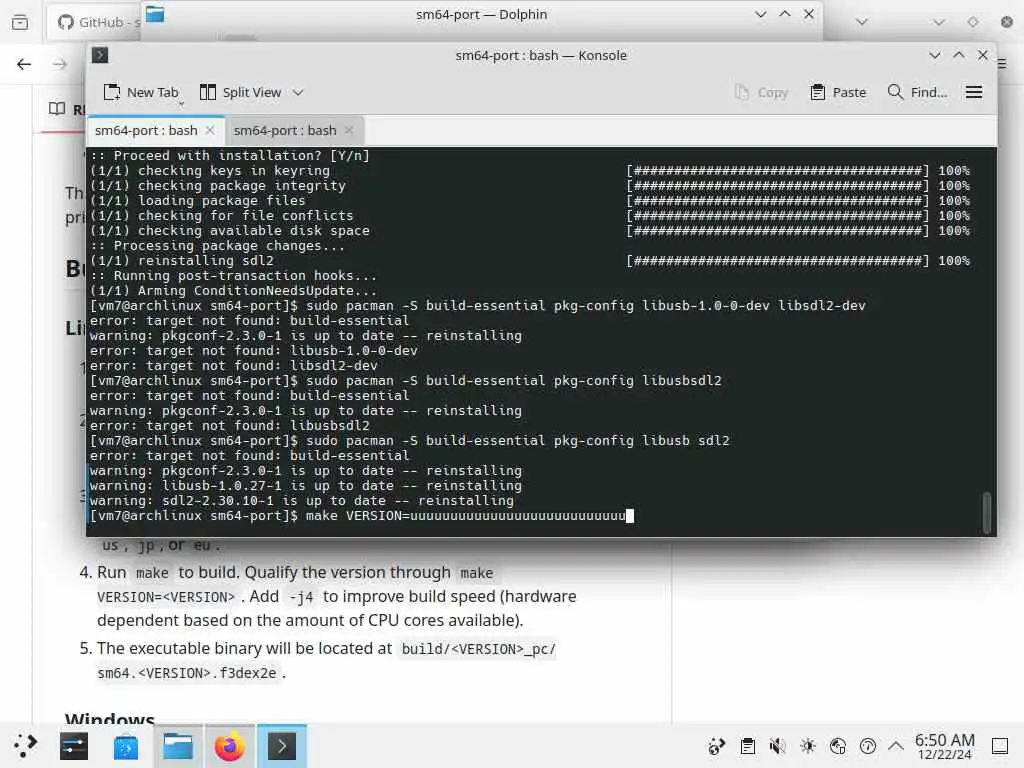1024x768 pixels.
Task: Click the Konsole terminal icon in titlebar
Action: (x=100, y=56)
